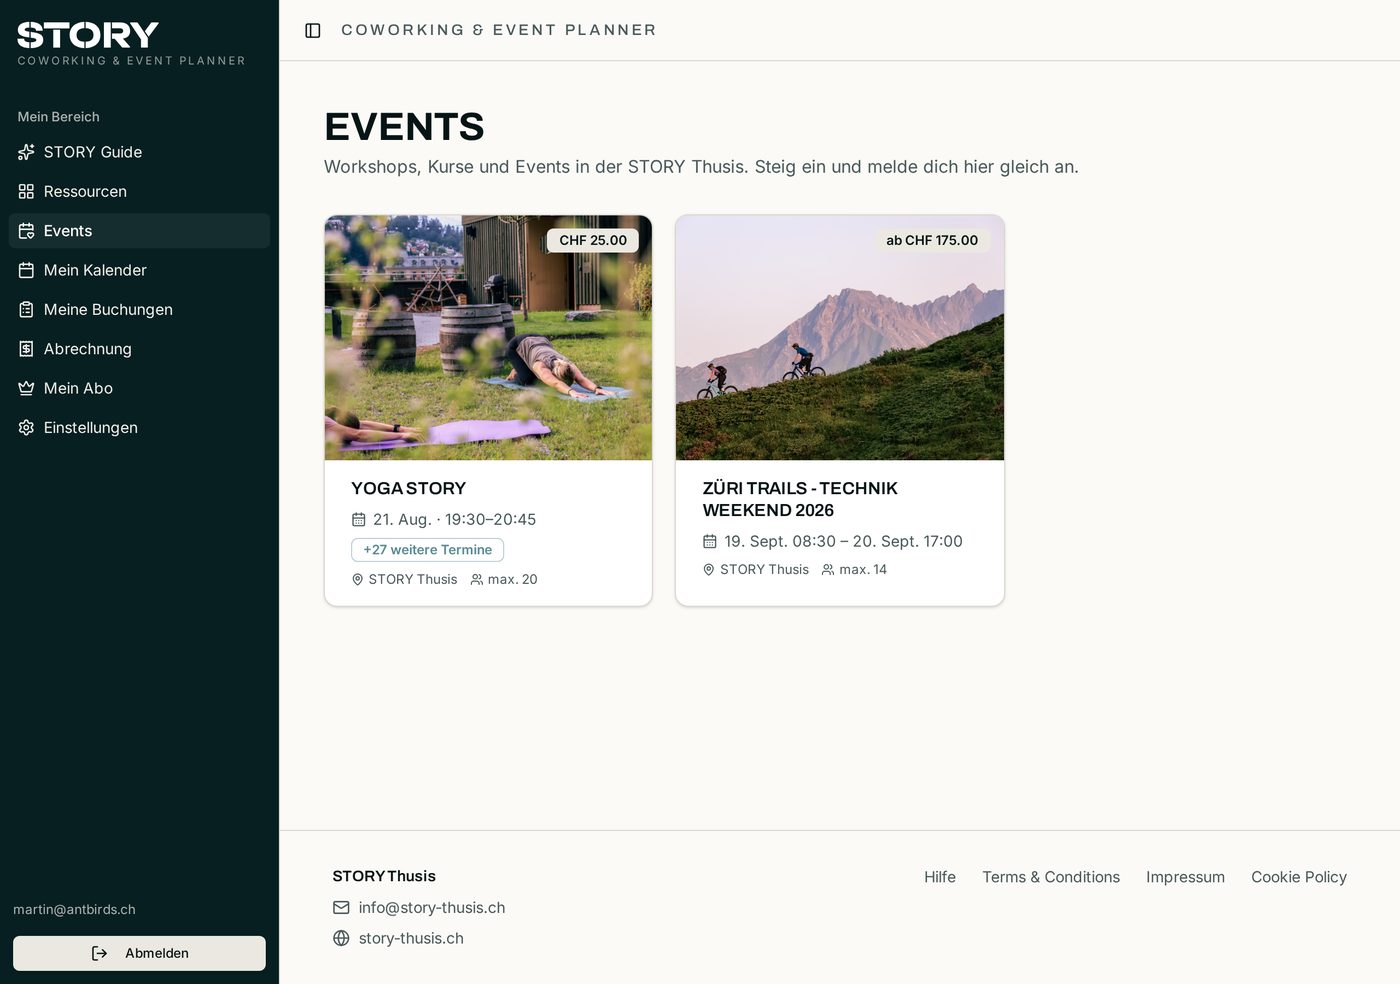1400x984 pixels.
Task: Open Terms & Conditions link
Action: click(1051, 877)
